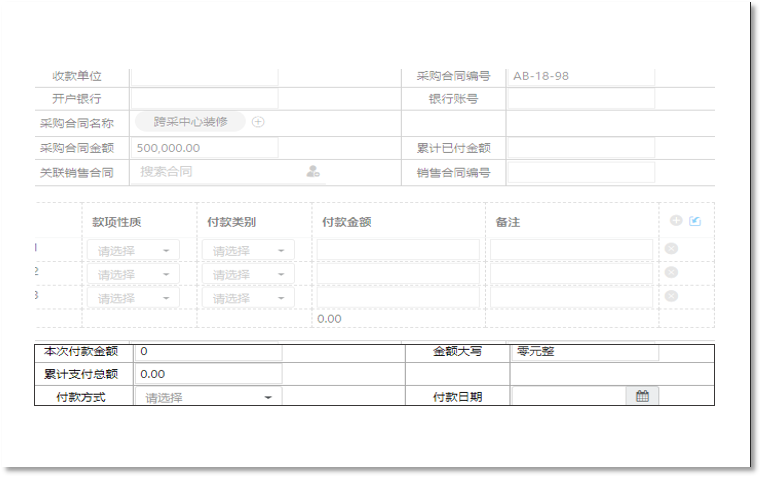Remove the second table row via its delete icon
The image size is (761, 477).
coord(671,272)
